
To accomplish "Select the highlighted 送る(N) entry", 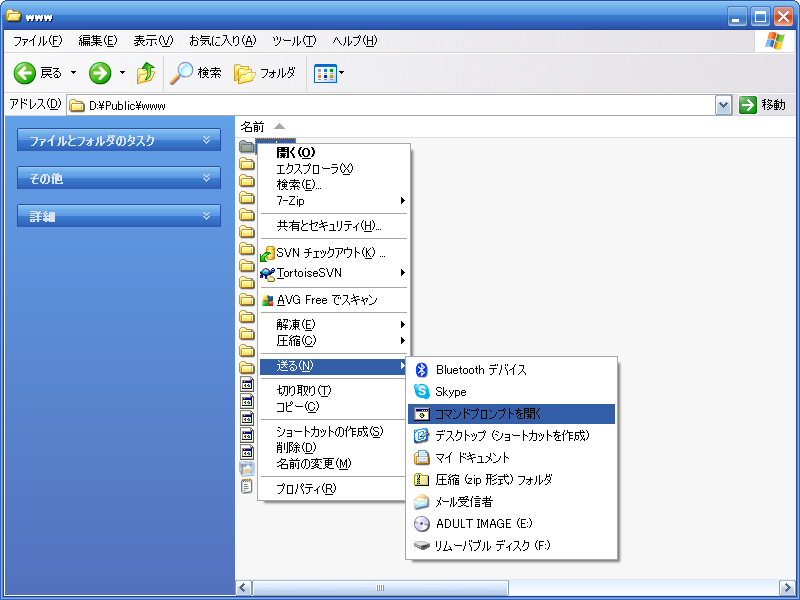I will 334,366.
